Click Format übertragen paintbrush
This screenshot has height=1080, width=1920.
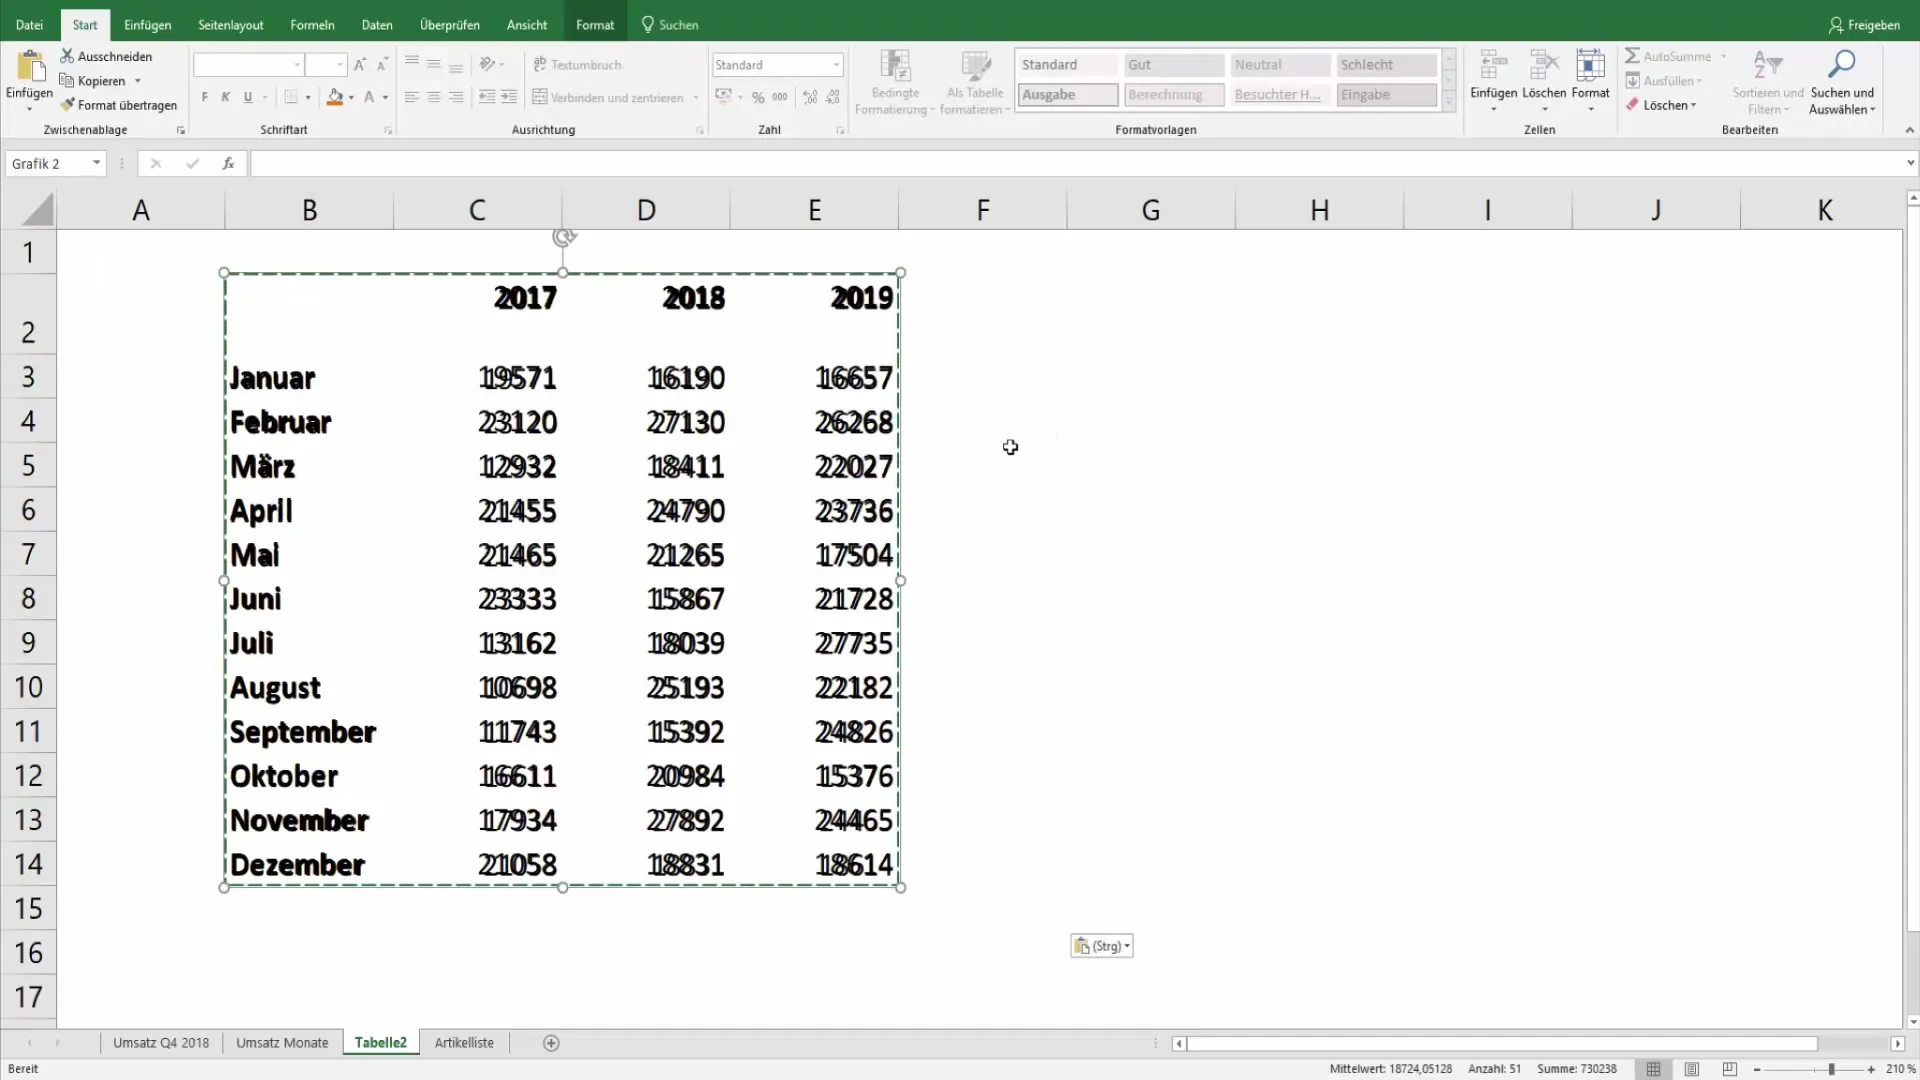click(67, 105)
